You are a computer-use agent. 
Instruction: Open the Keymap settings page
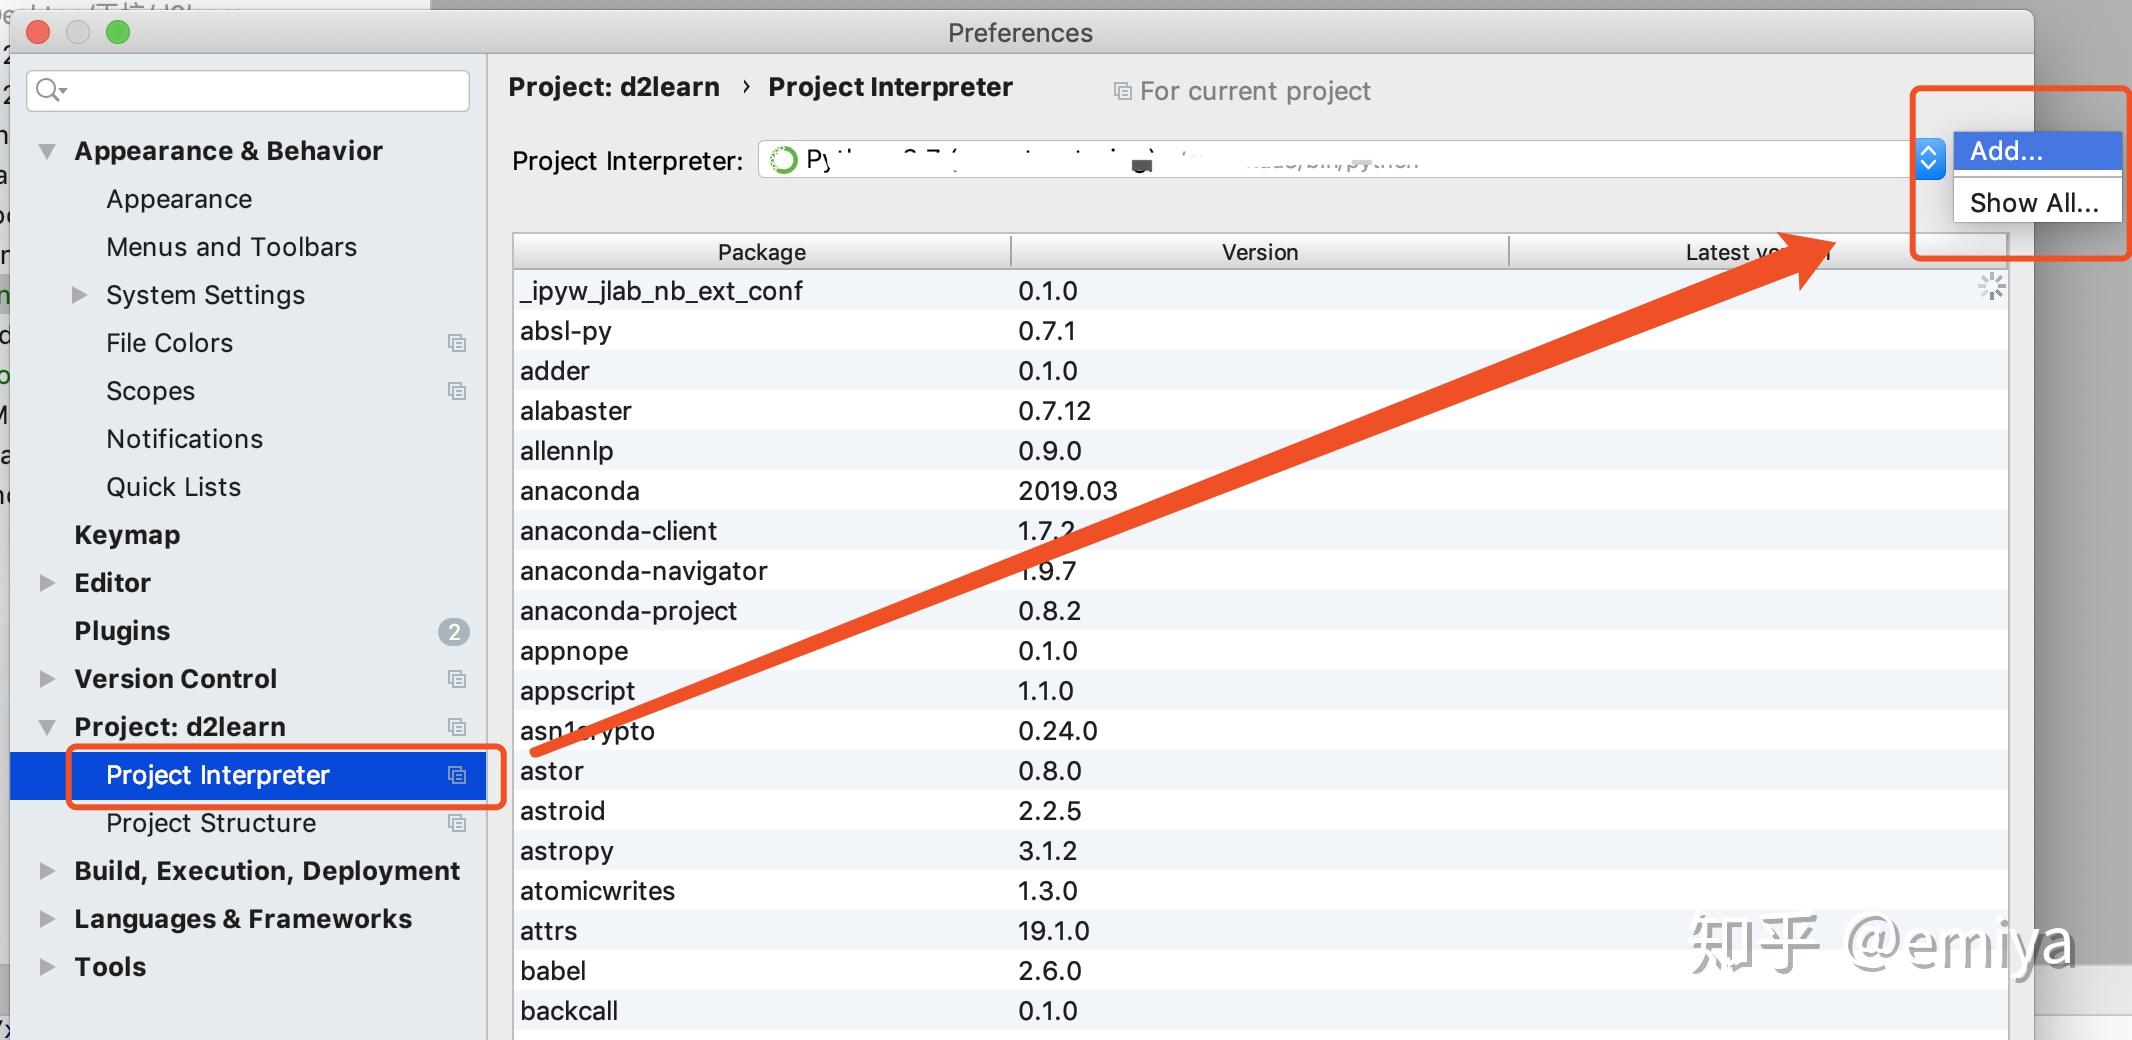pos(127,535)
